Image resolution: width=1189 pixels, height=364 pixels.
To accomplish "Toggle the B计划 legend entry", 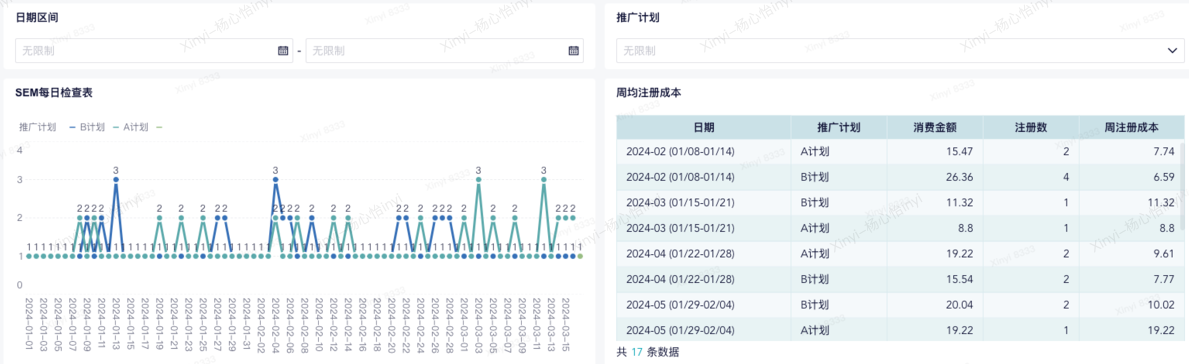I will pos(87,127).
